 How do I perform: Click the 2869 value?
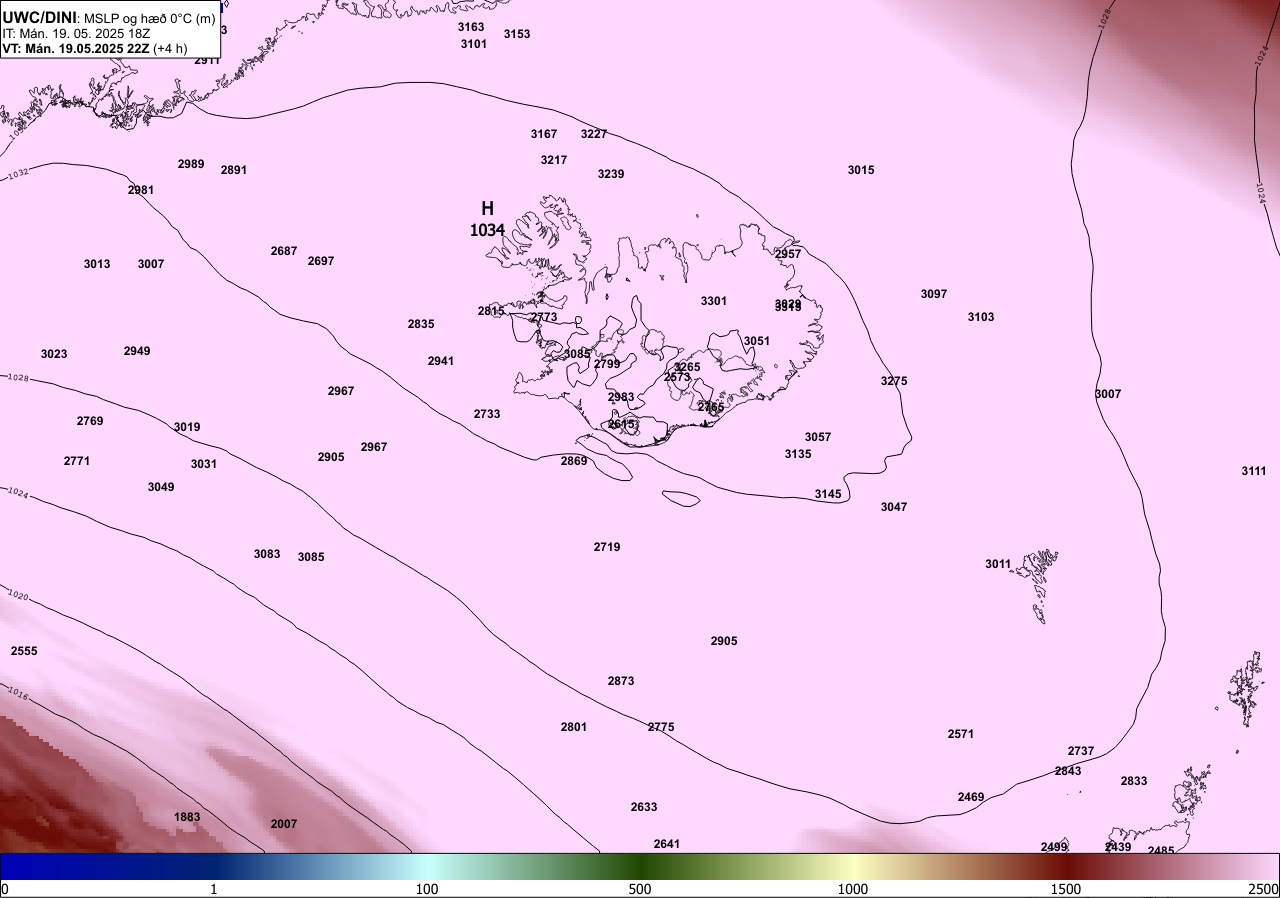(x=574, y=461)
